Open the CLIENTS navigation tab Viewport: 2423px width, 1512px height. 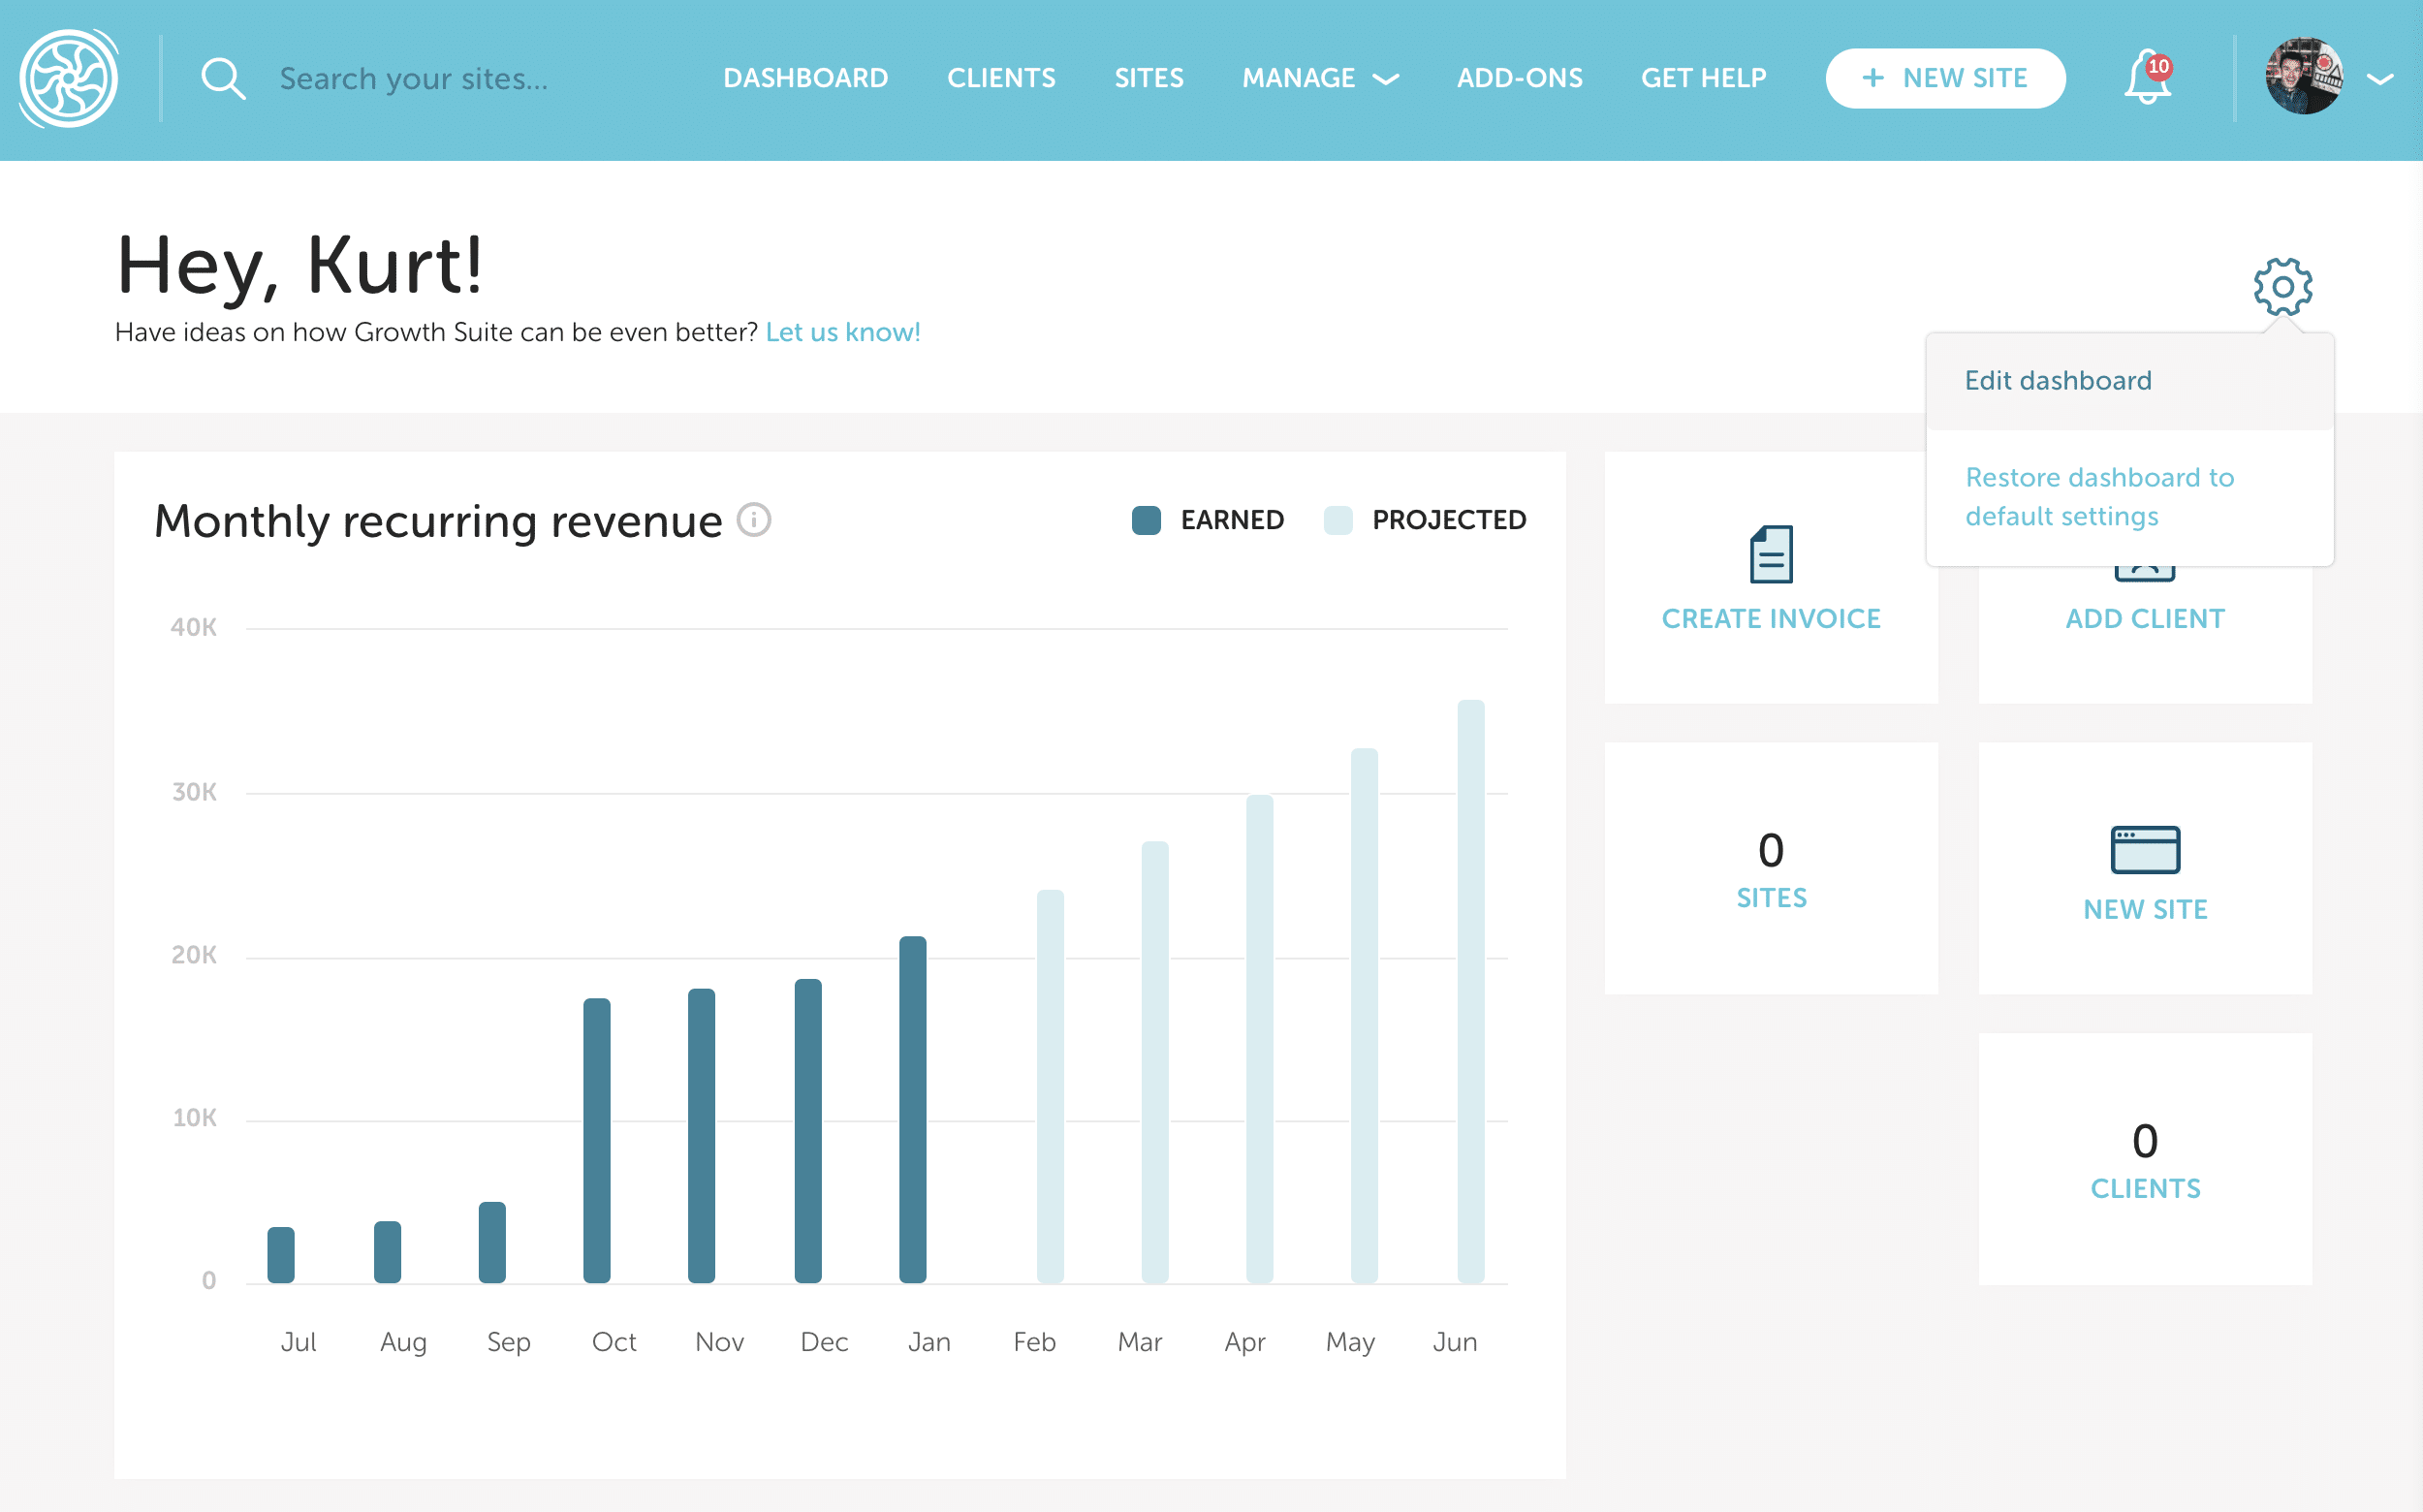[x=1001, y=78]
